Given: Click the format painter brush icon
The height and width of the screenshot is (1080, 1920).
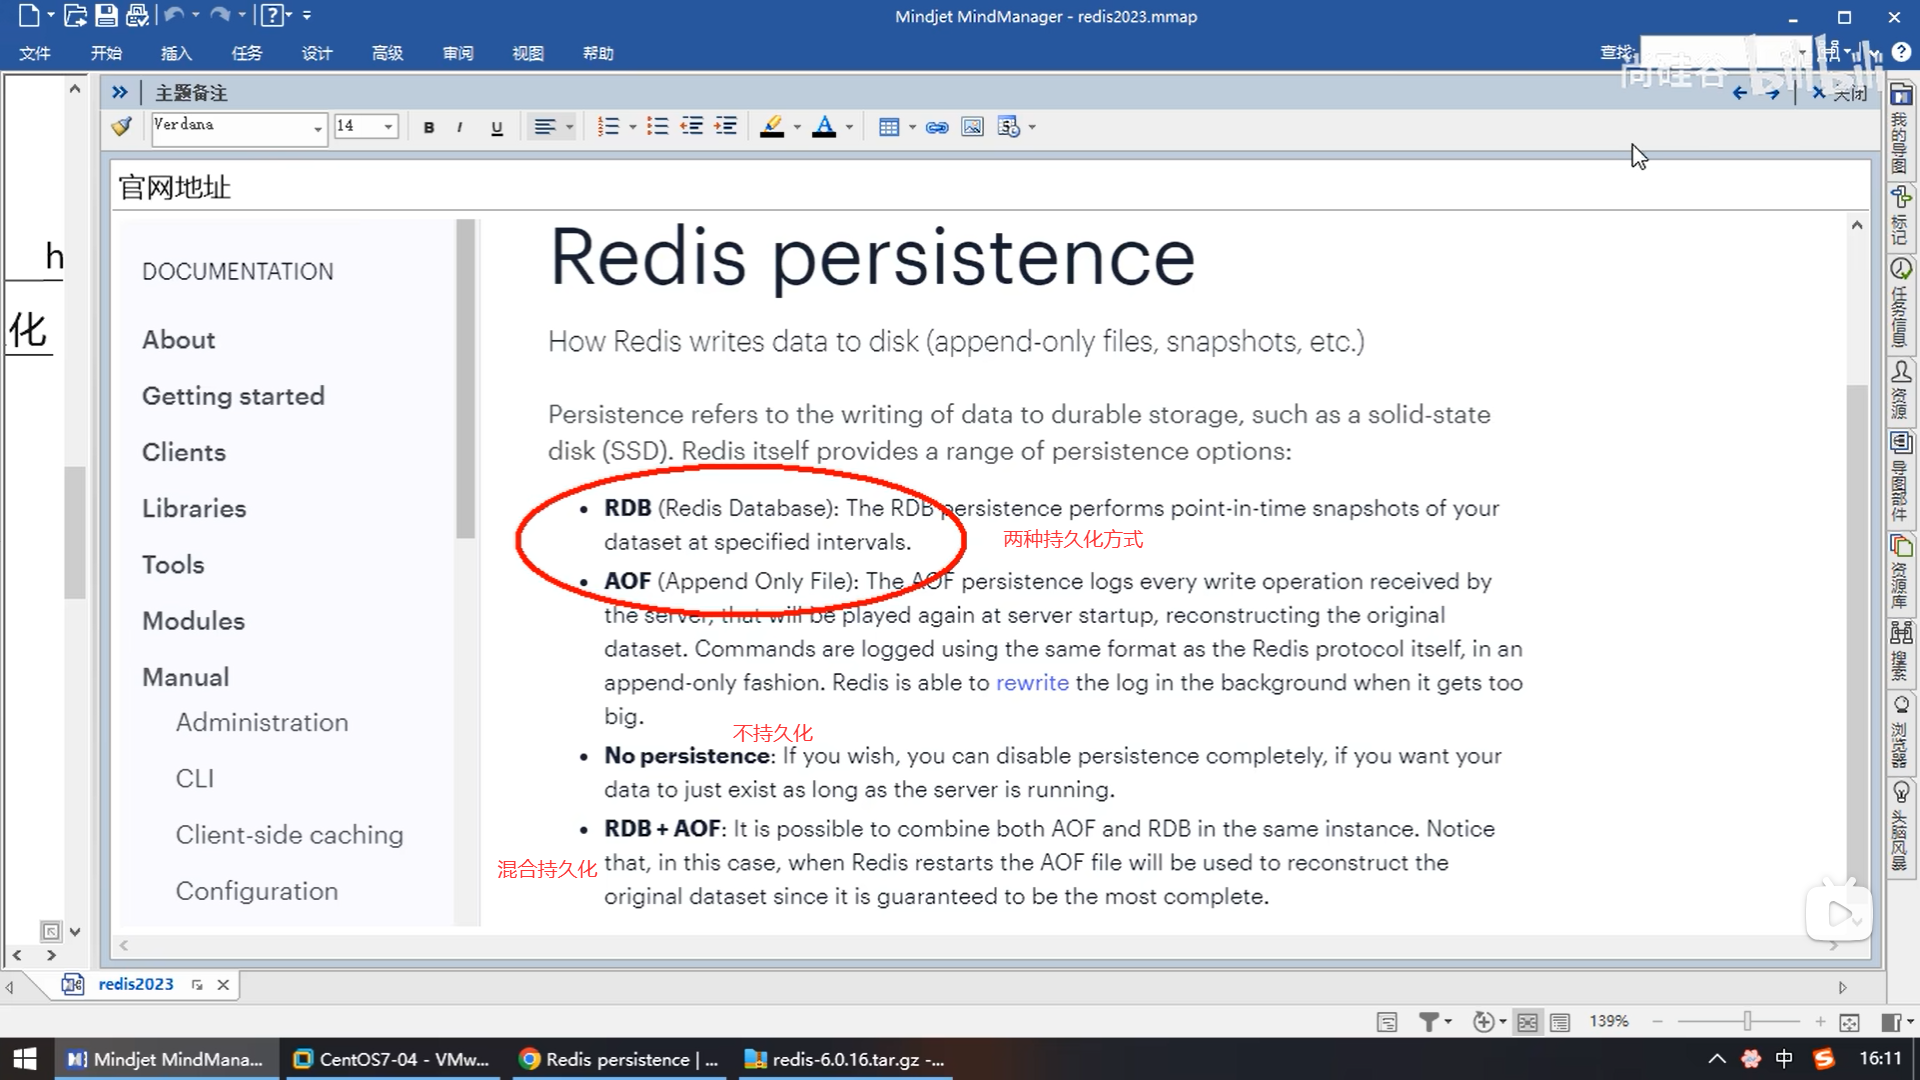Looking at the screenshot, I should point(122,127).
